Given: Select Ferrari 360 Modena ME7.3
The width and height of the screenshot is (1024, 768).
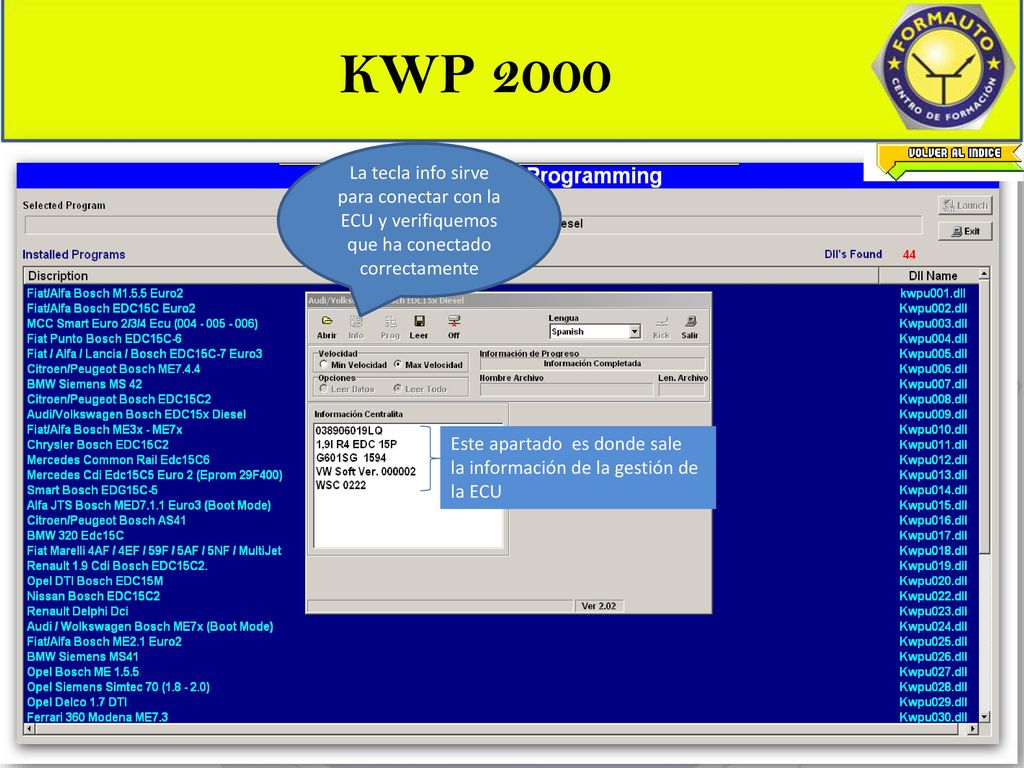Looking at the screenshot, I should [x=97, y=716].
